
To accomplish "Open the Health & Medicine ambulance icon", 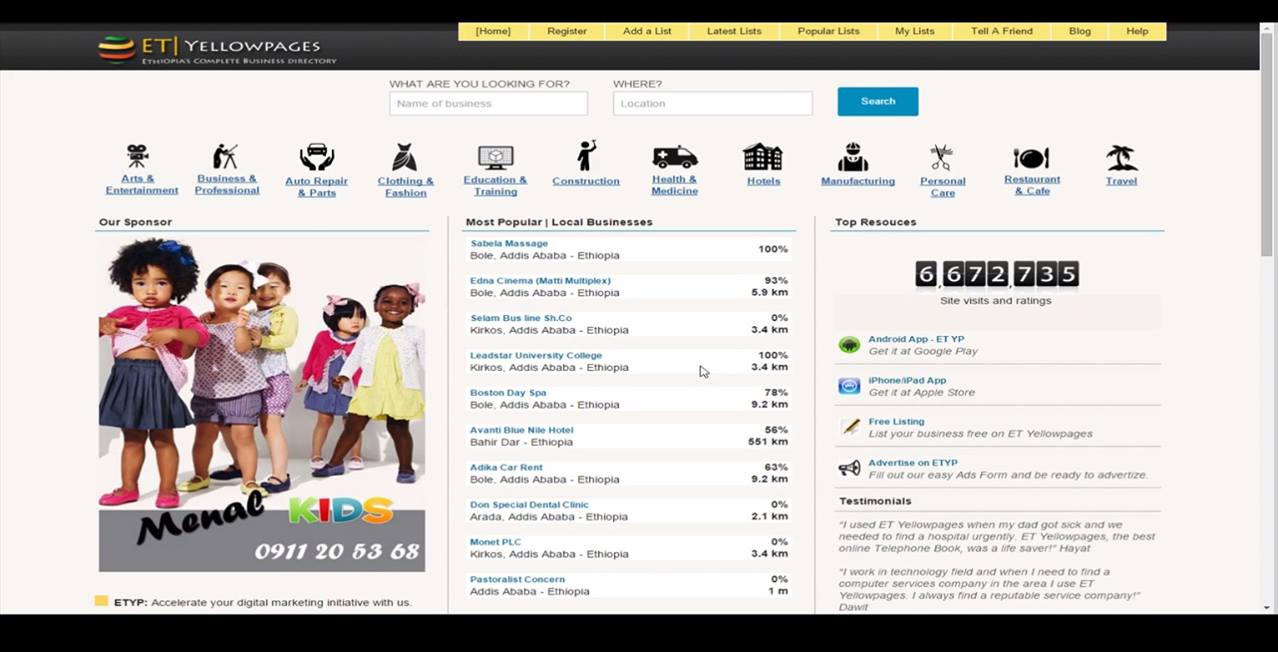I will 675,157.
